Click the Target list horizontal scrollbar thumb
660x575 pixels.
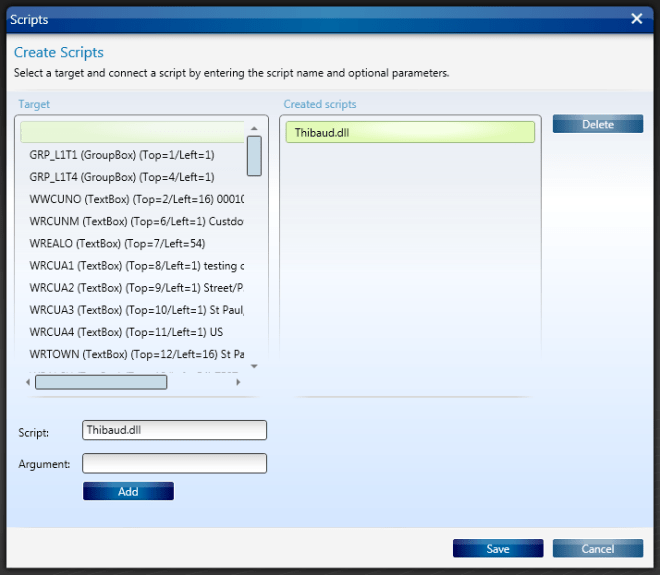tap(101, 381)
